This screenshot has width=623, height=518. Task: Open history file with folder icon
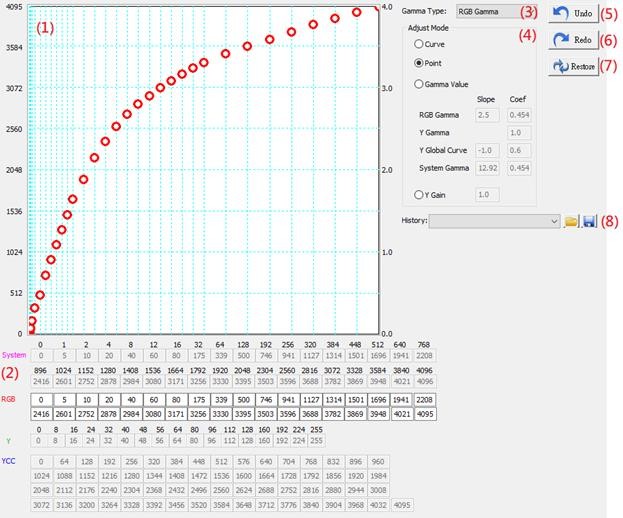[x=571, y=220]
